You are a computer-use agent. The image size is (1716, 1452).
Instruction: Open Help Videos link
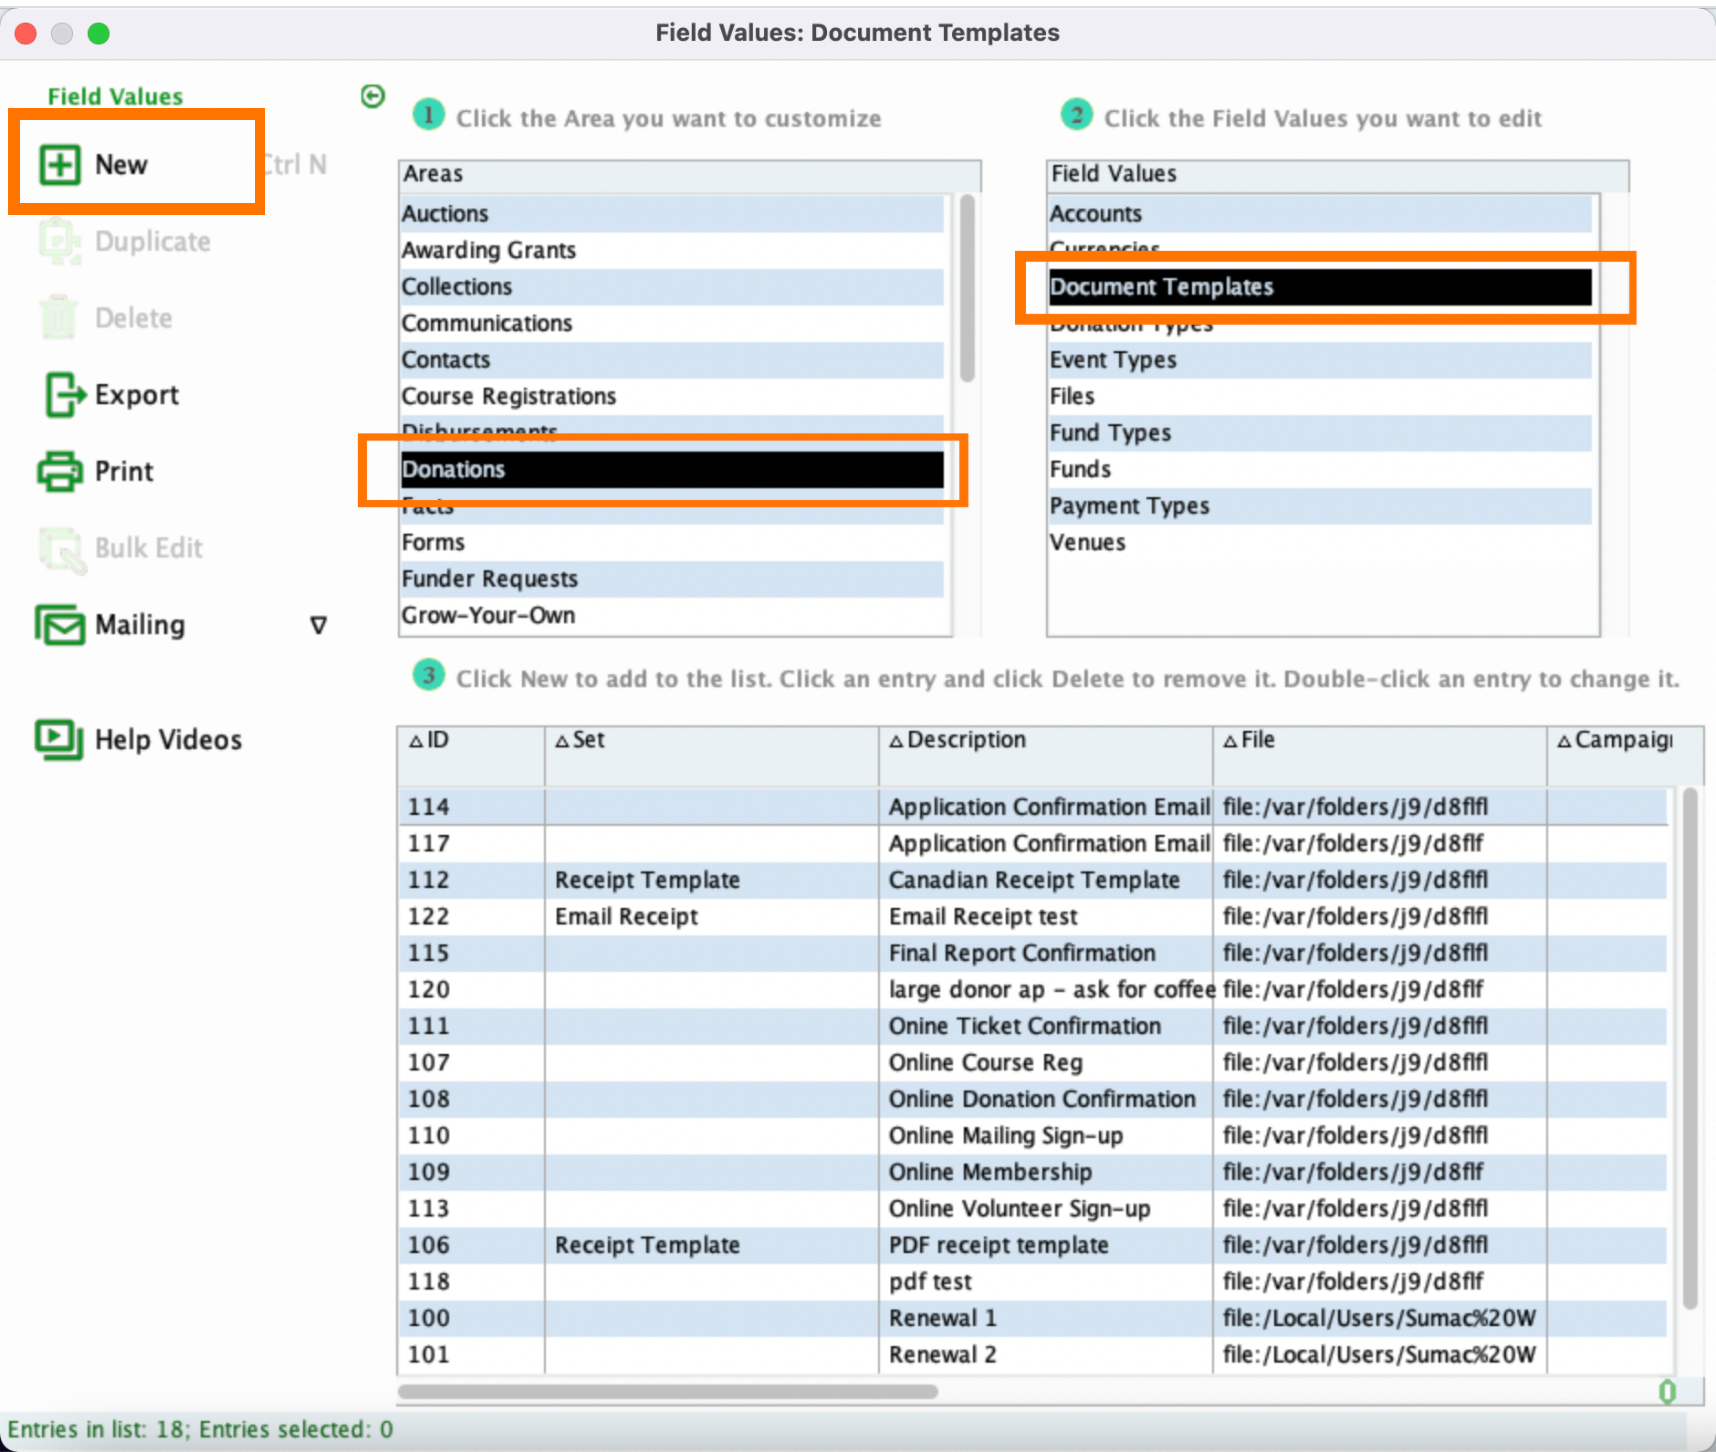tap(168, 740)
